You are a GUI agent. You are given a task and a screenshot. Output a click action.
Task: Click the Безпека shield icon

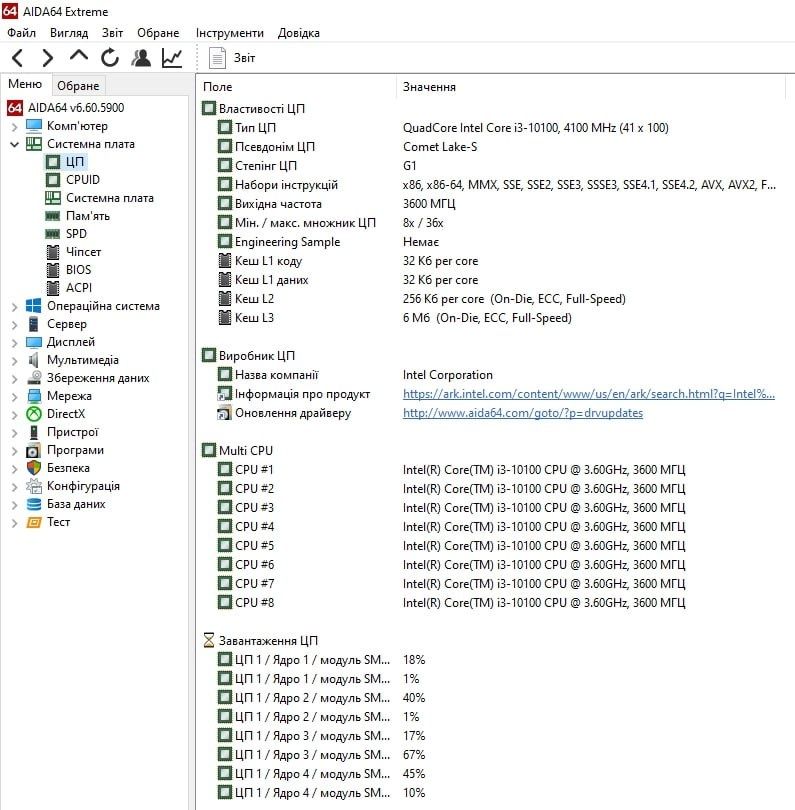[34, 468]
